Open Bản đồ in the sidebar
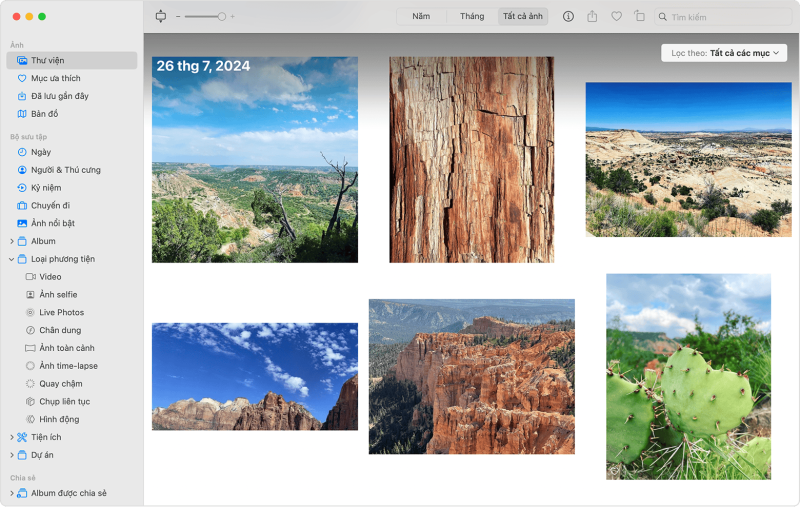Image resolution: width=800 pixels, height=507 pixels. (x=45, y=114)
